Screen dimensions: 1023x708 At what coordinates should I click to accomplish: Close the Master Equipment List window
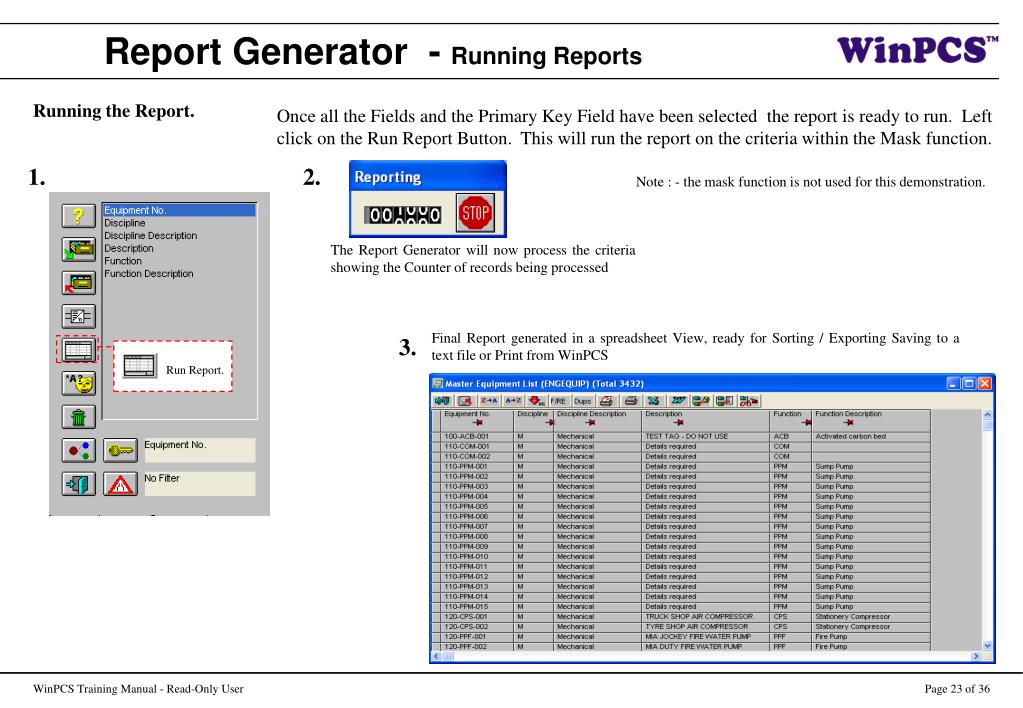click(x=985, y=384)
